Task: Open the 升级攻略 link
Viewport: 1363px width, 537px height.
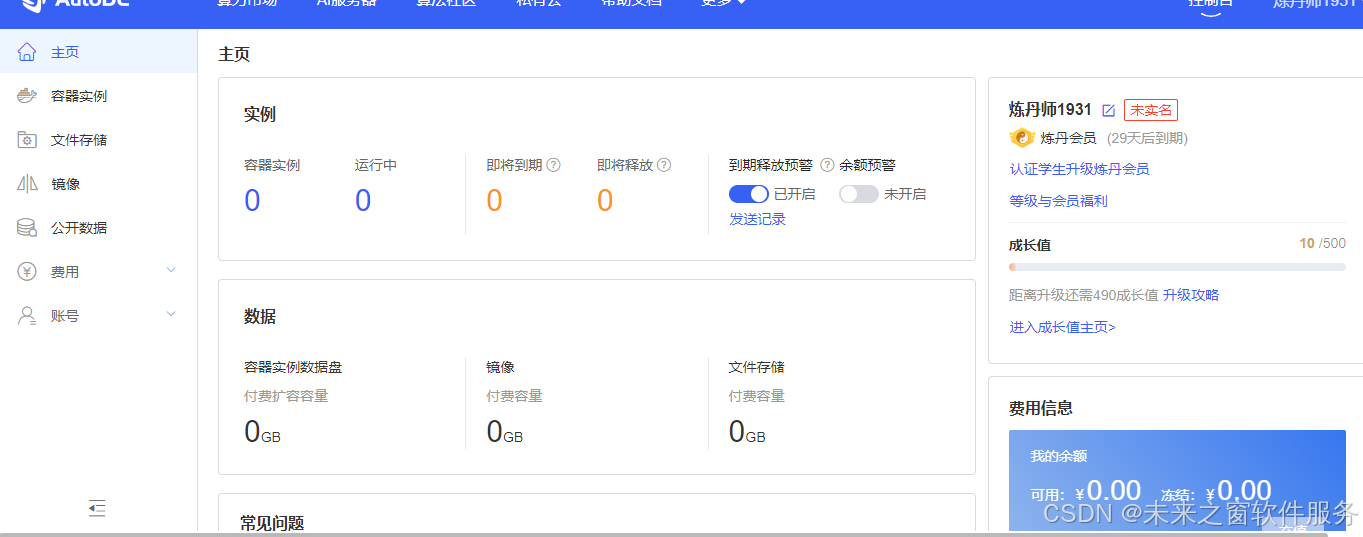Action: point(1191,295)
